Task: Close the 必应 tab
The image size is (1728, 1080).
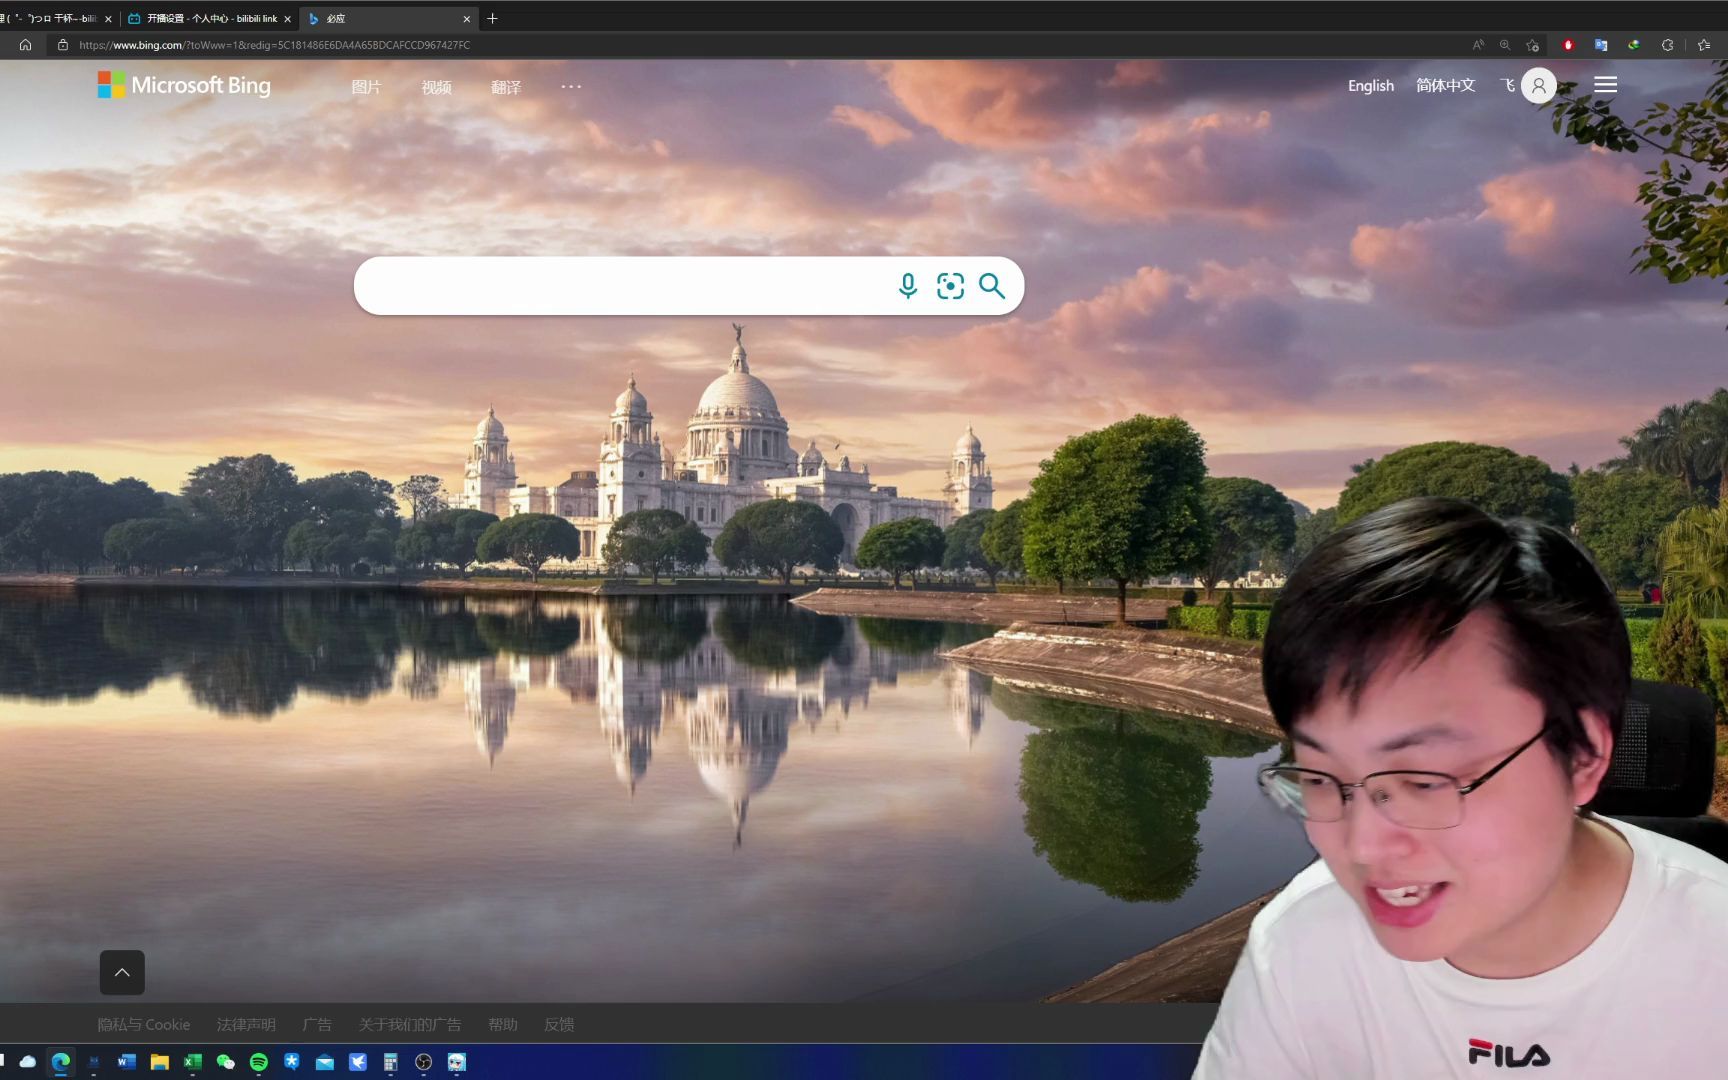Action: pyautogui.click(x=466, y=19)
